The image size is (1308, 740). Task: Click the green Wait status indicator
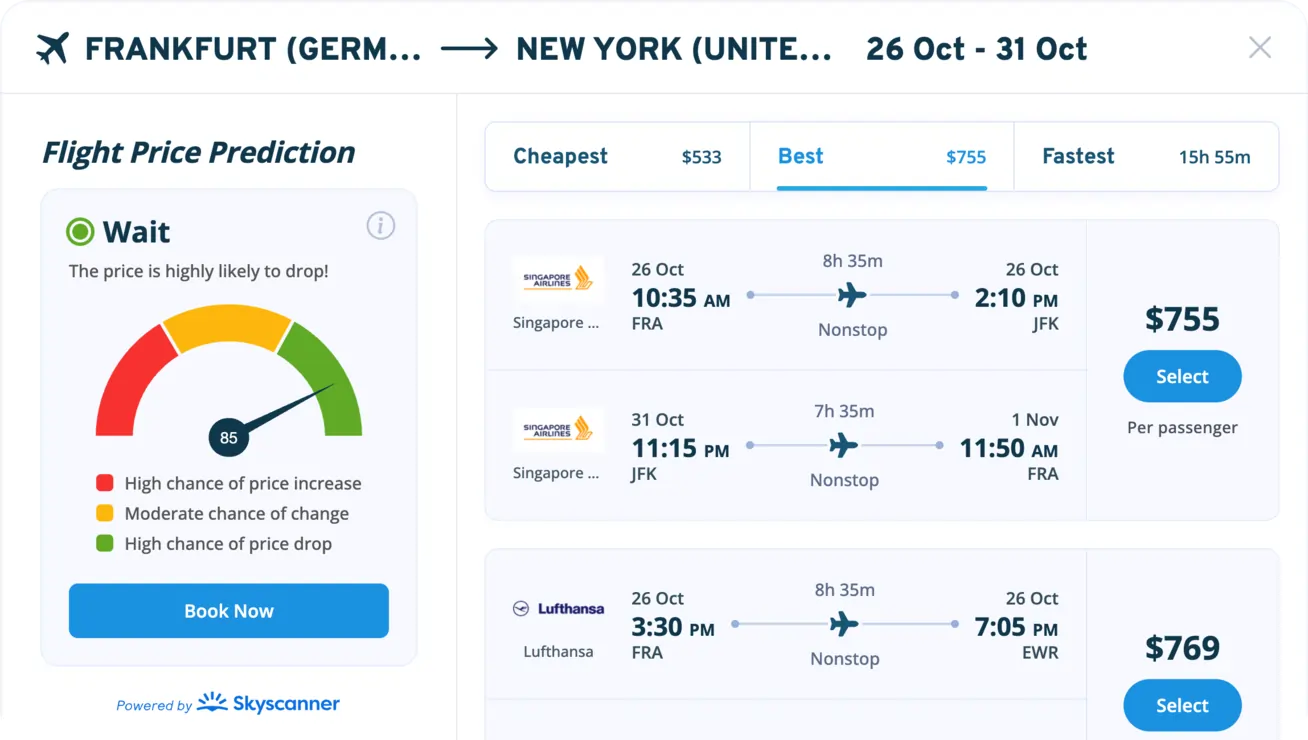(80, 232)
